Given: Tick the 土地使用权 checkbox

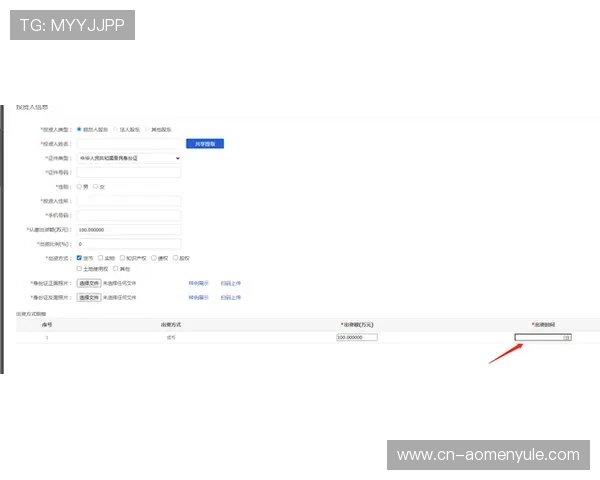Looking at the screenshot, I should point(79,268).
